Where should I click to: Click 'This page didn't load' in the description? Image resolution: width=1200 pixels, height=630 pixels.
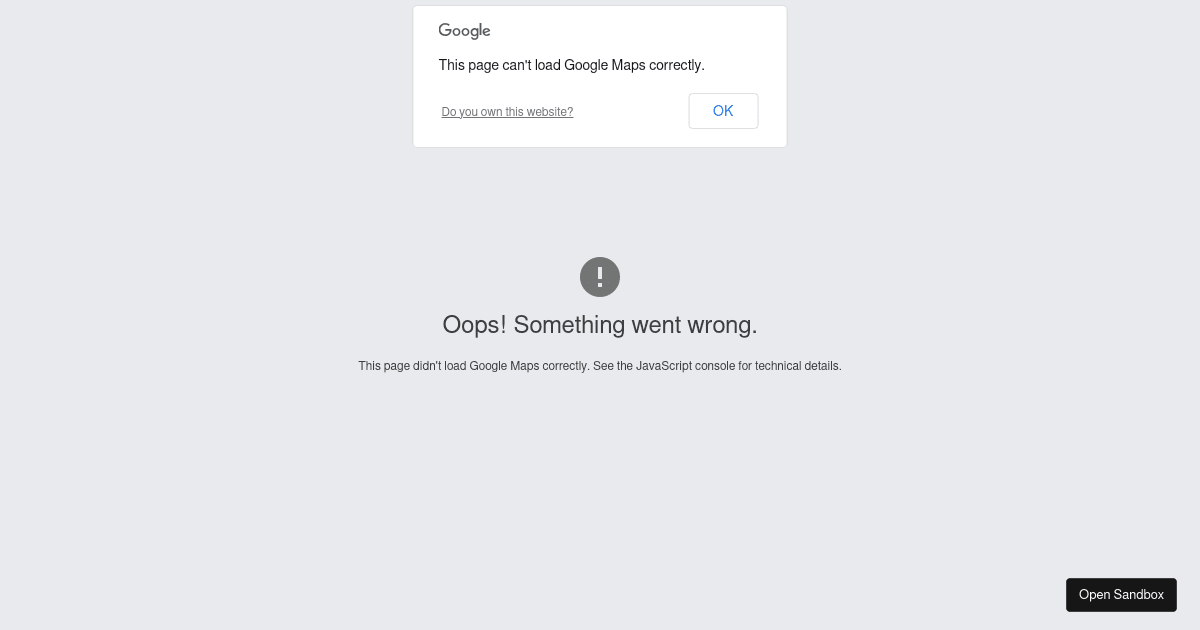coord(412,366)
